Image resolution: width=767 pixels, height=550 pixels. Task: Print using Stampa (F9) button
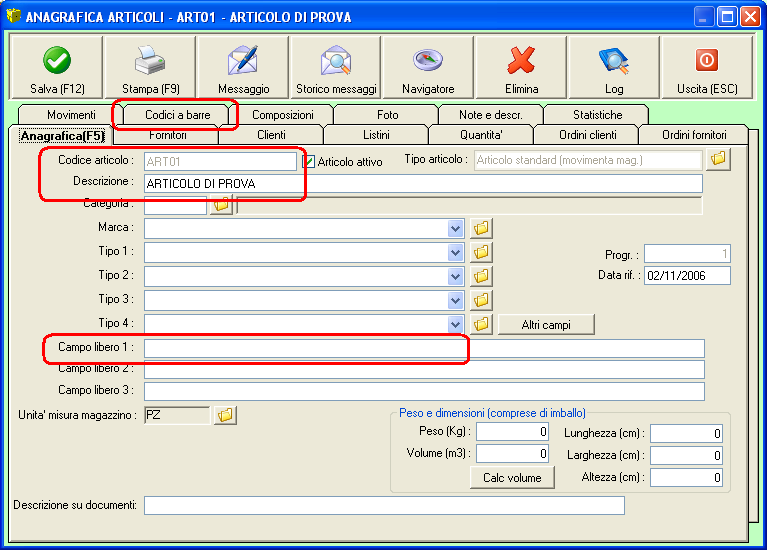coord(150,68)
